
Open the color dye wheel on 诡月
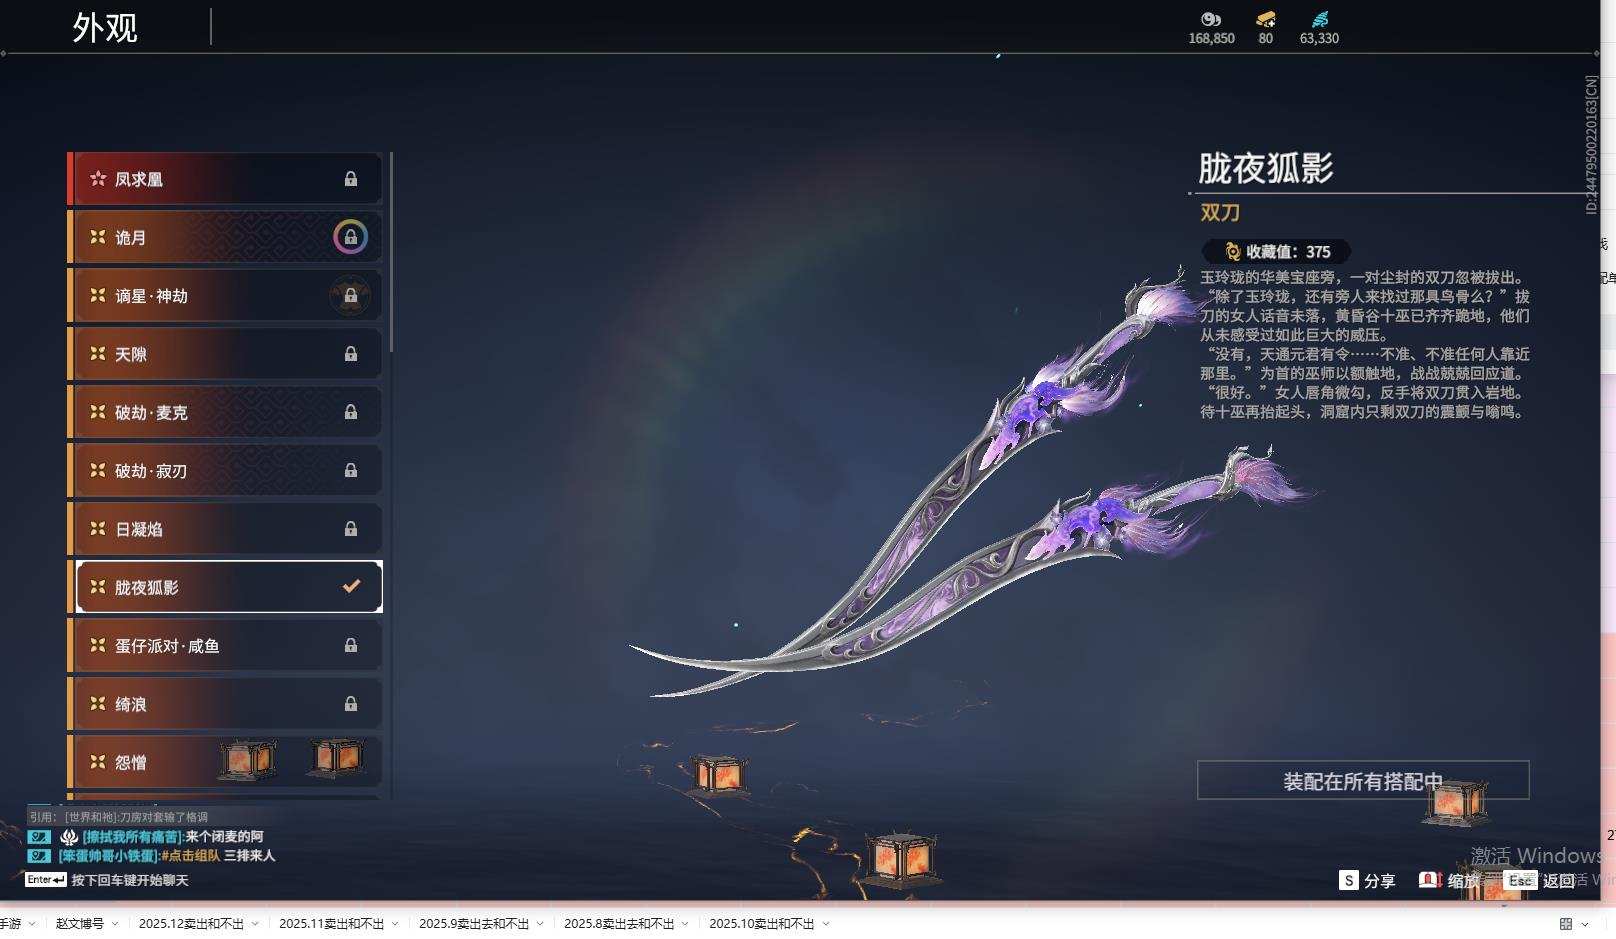pyautogui.click(x=351, y=237)
